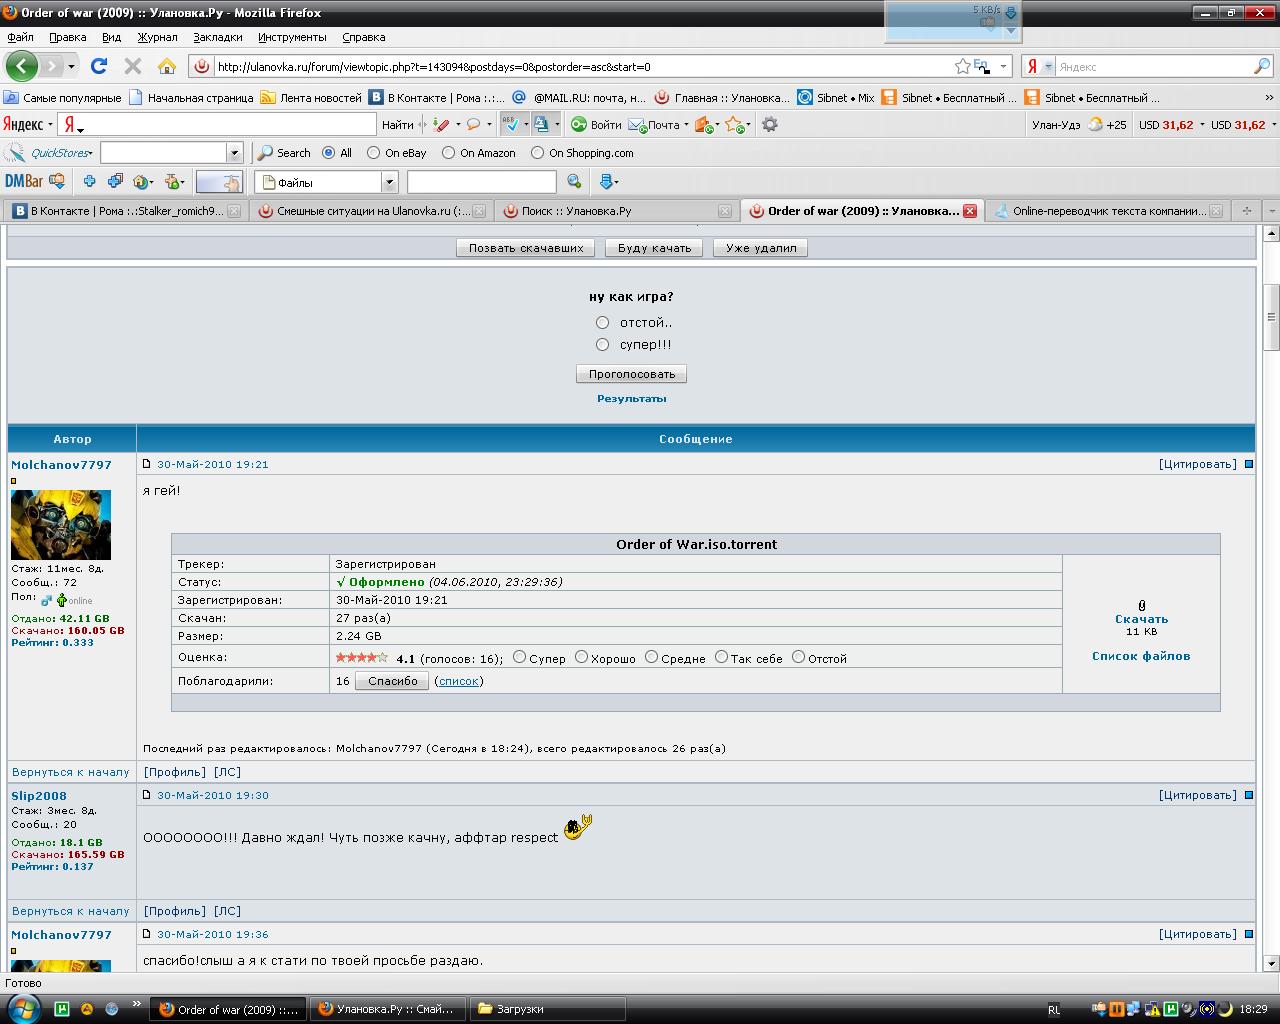Image resolution: width=1280 pixels, height=1024 pixels.
Task: Open Yandex bar settings gear
Action: (x=769, y=125)
